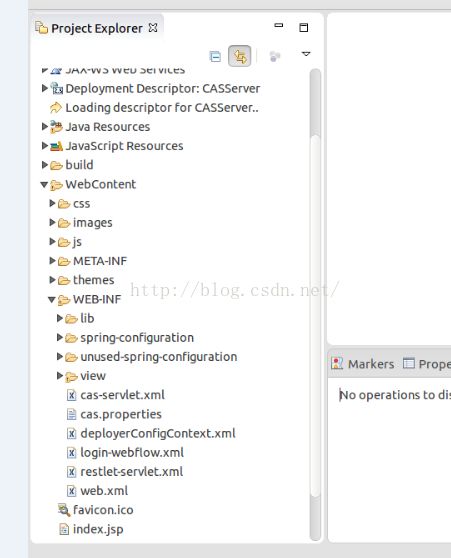Click the META-INF folder icon

click(64, 262)
